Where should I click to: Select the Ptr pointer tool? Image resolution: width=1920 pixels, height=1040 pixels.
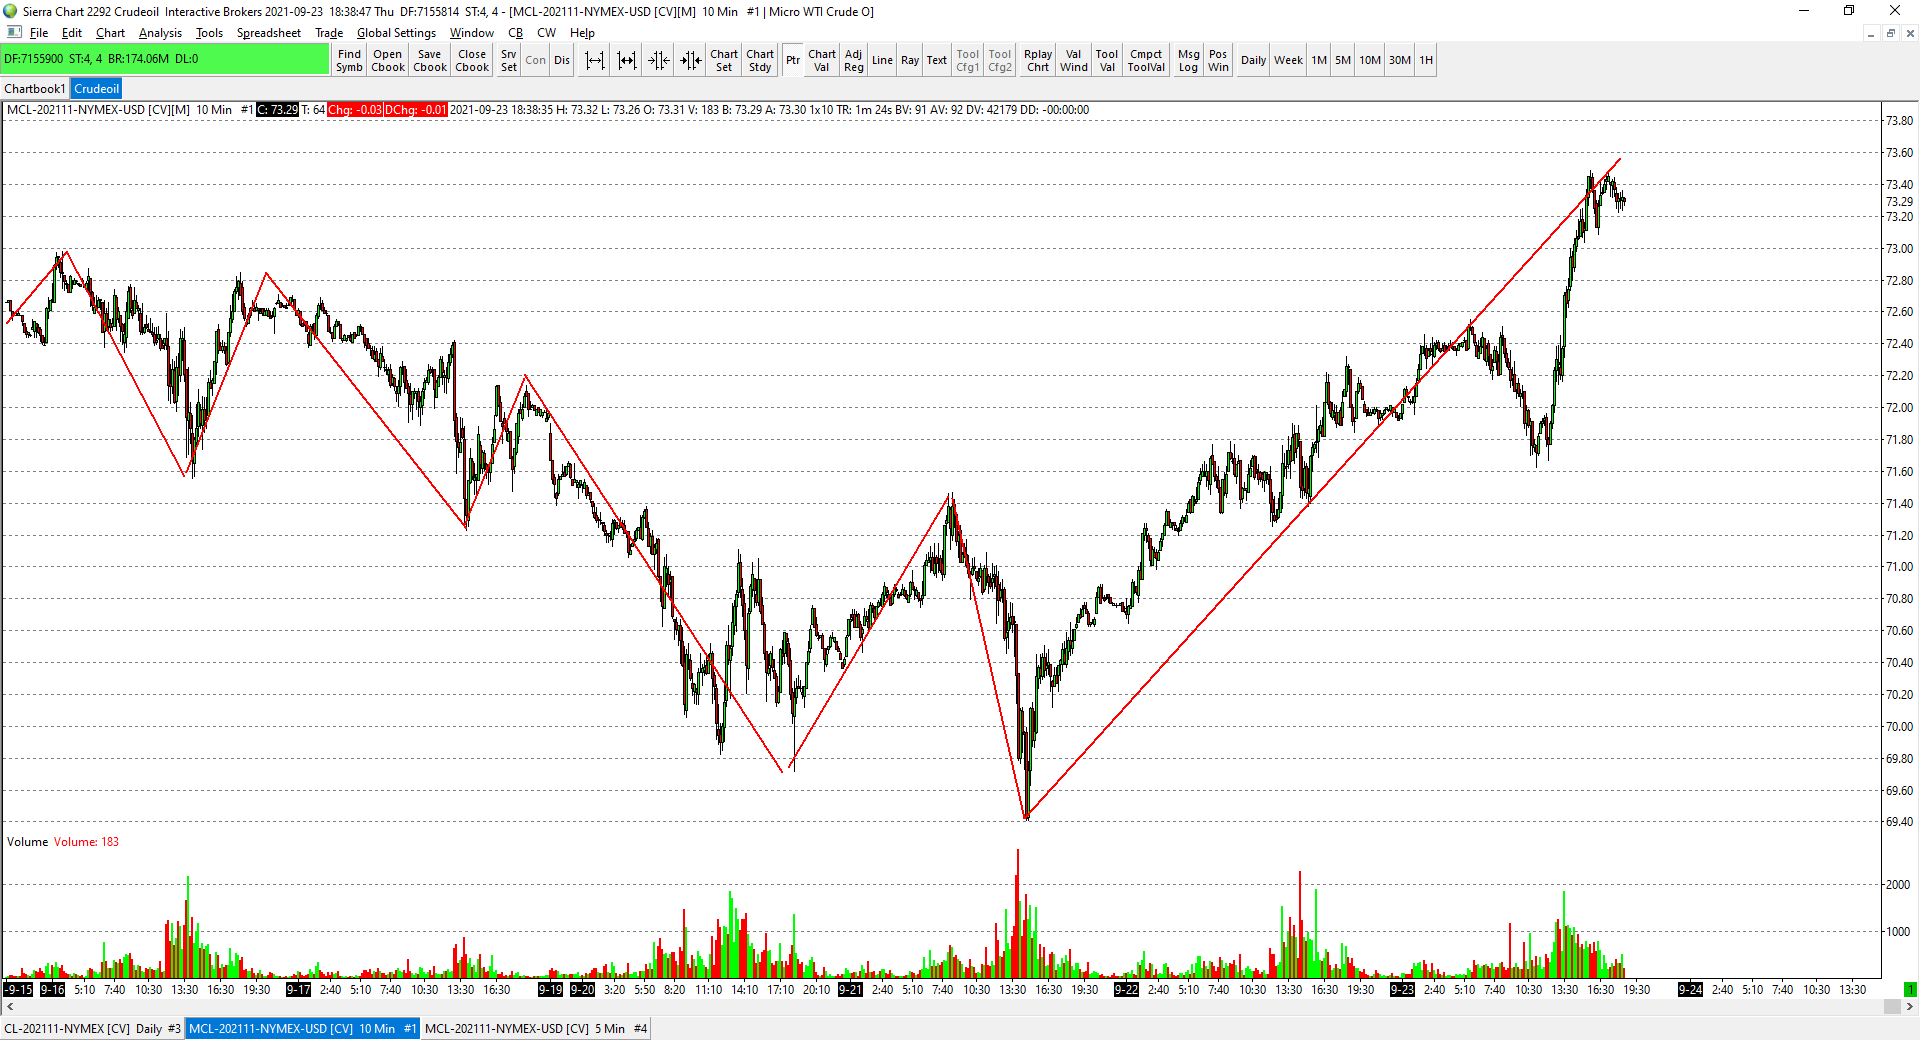coord(793,61)
